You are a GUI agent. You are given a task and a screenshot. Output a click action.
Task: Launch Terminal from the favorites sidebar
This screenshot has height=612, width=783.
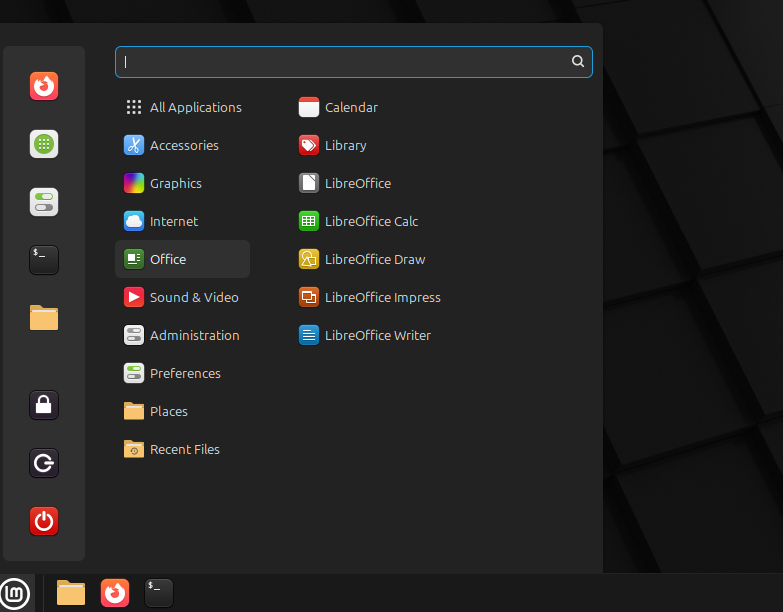pyautogui.click(x=44, y=260)
